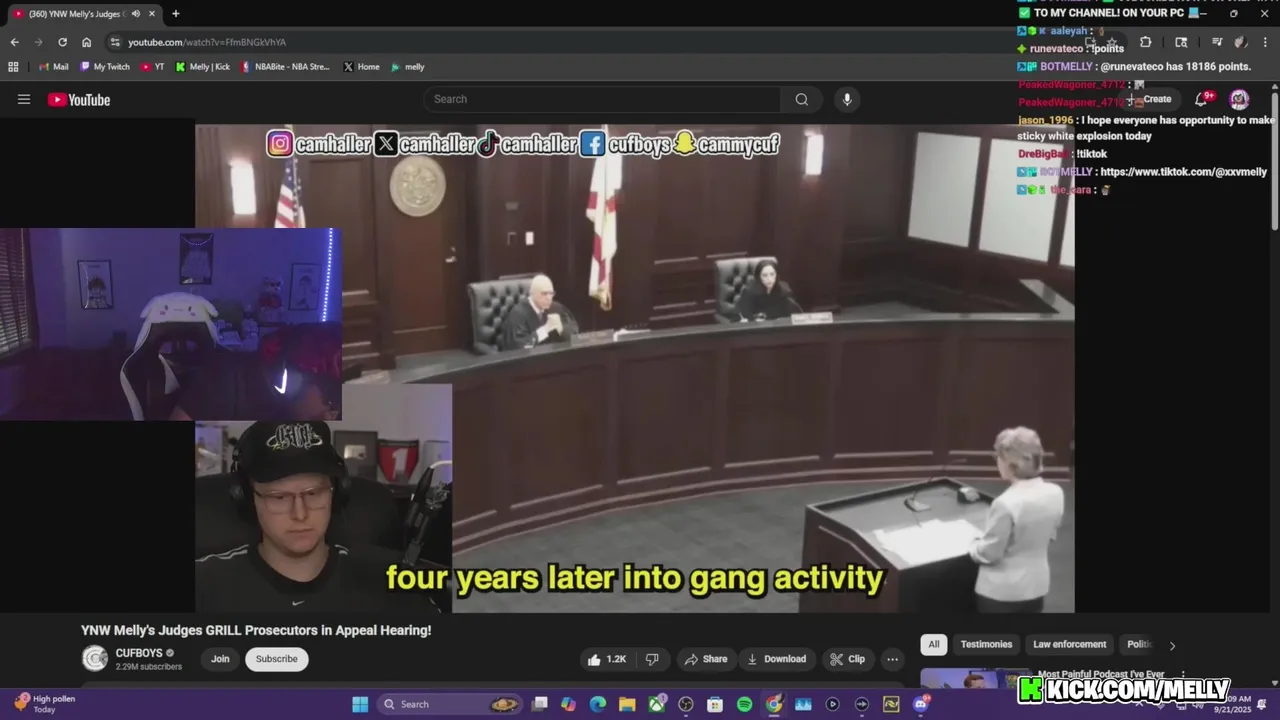This screenshot has height=720, width=1280.
Task: Click the courtroom video player
Action: [635, 368]
